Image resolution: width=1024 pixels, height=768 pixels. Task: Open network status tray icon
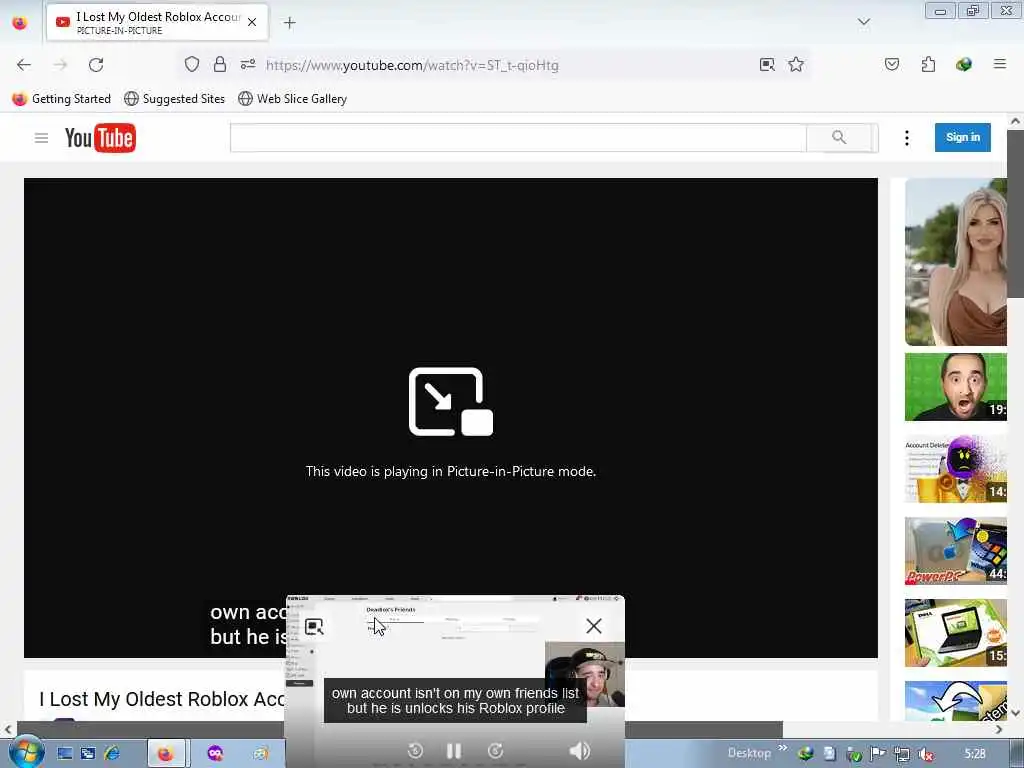coord(902,754)
